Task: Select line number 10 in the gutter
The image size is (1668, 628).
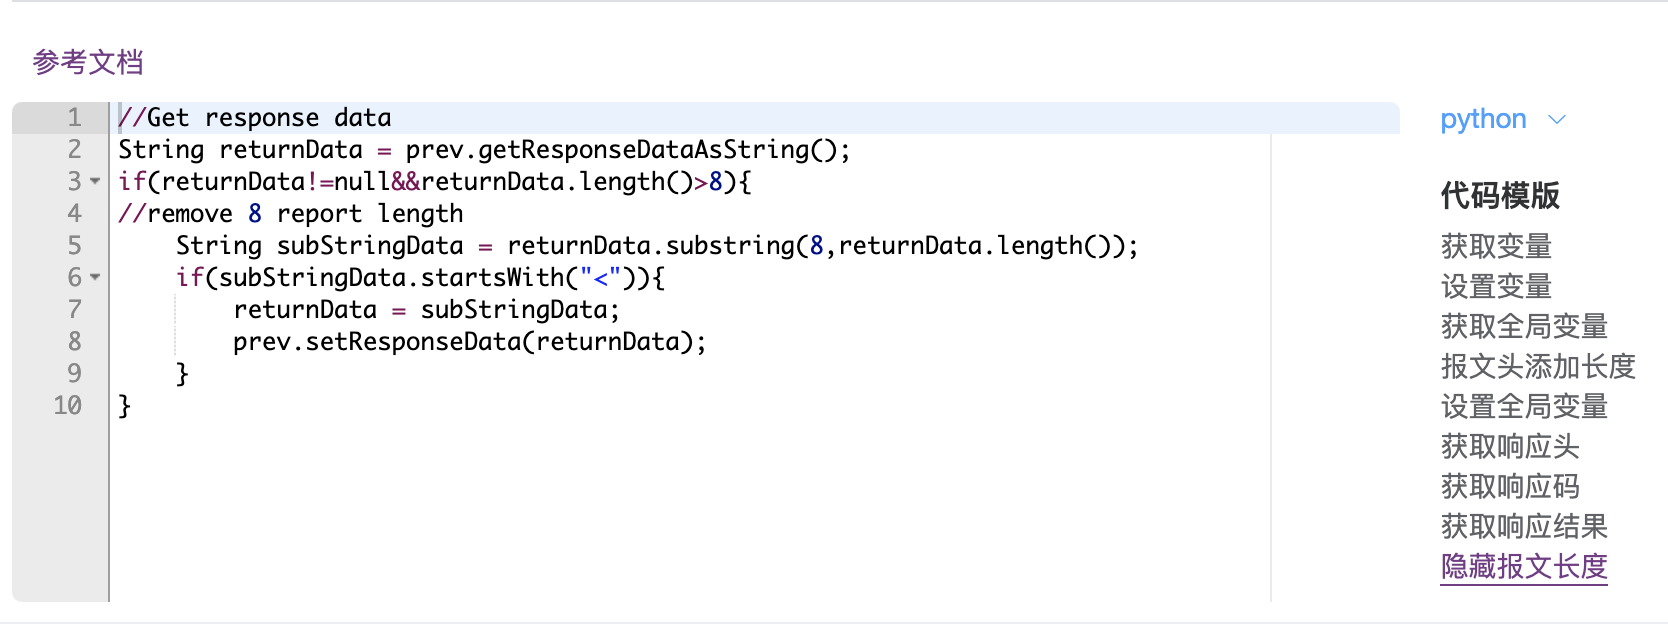Action: pyautogui.click(x=66, y=405)
